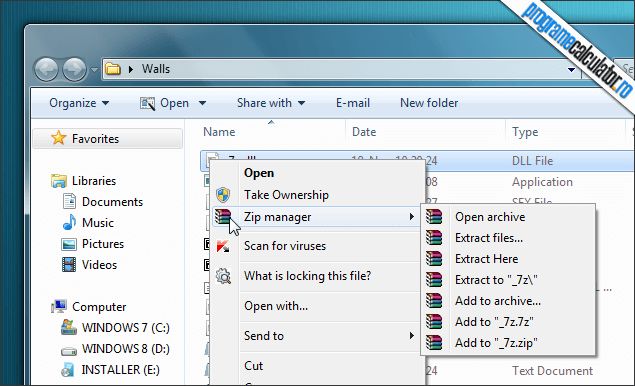Click the WINDOWS 8 drive icon
635x386 pixels.
pos(69,351)
